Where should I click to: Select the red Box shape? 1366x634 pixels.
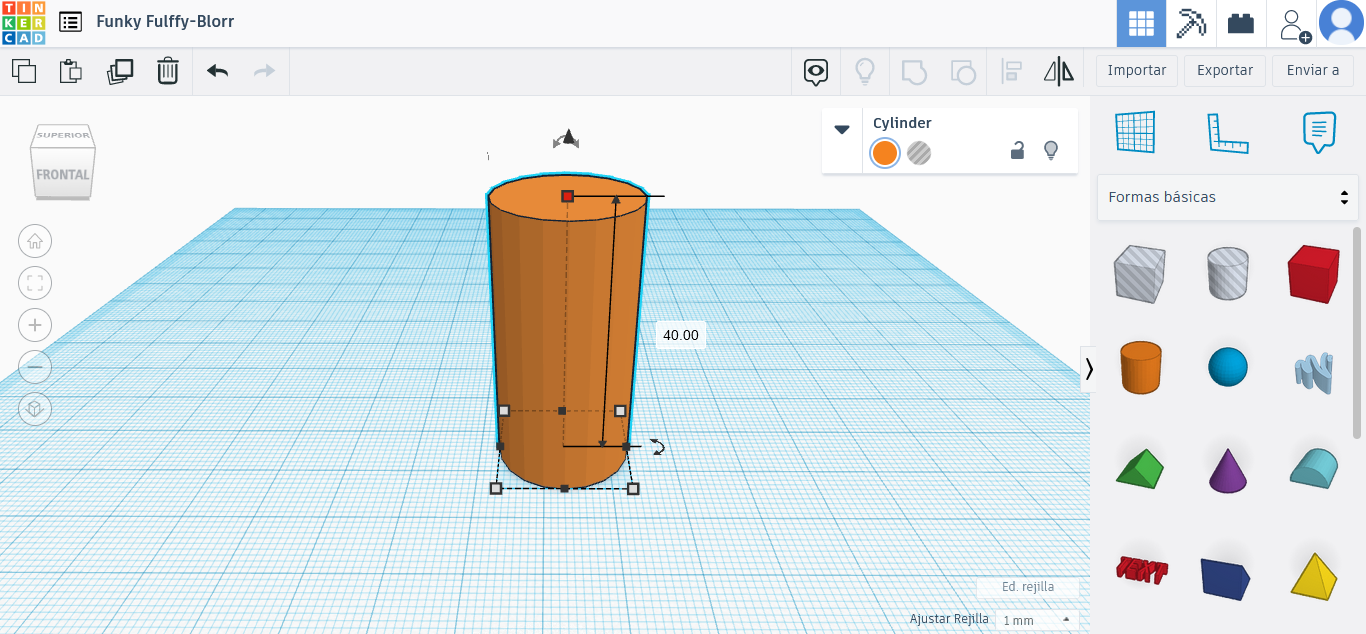[x=1313, y=273]
